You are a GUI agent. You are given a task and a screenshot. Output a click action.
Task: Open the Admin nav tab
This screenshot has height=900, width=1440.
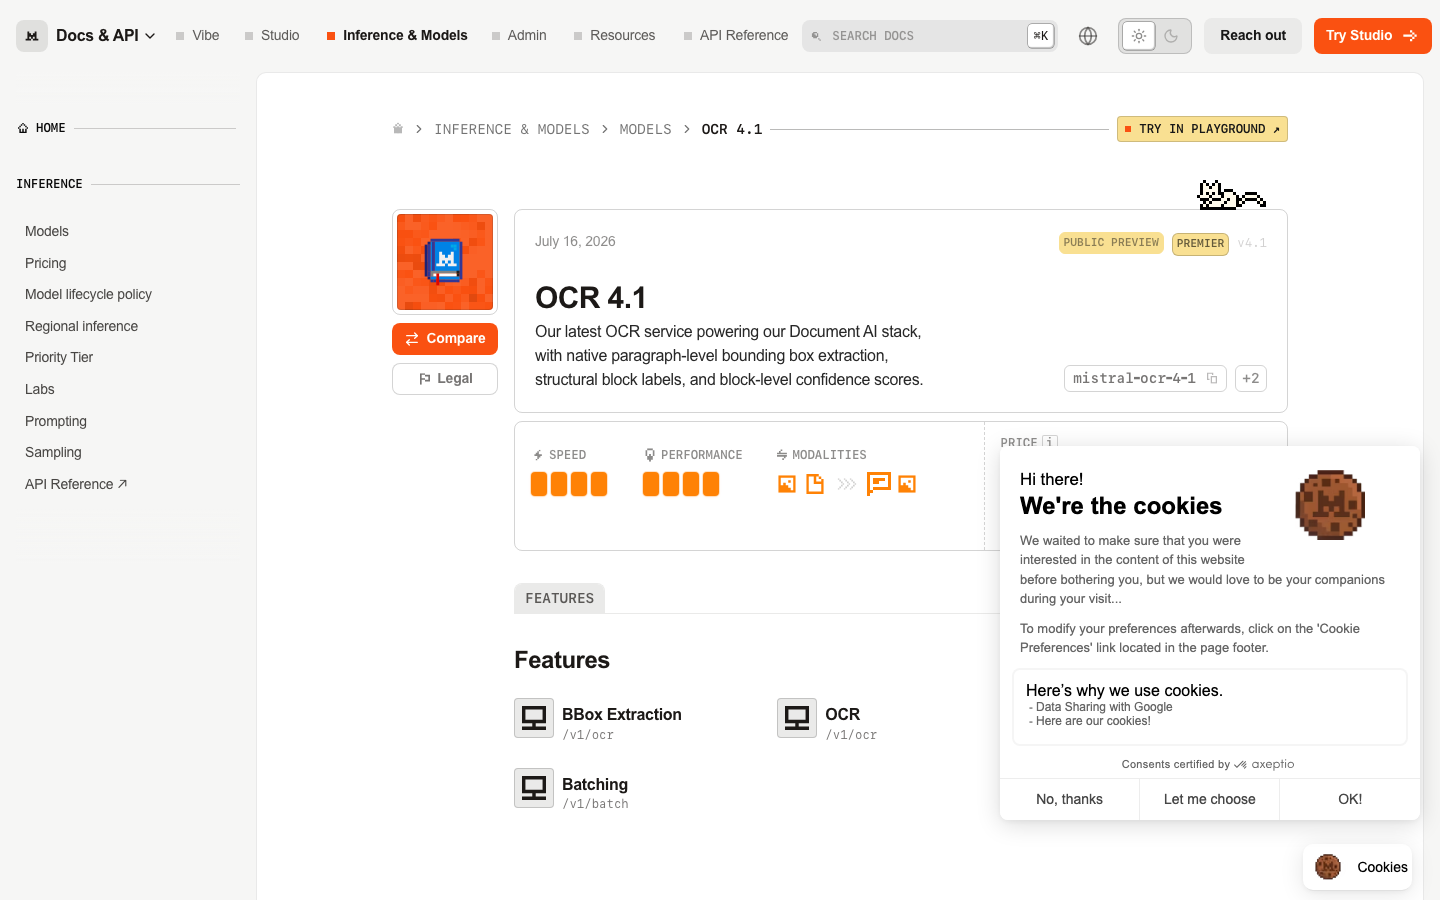pyautogui.click(x=519, y=36)
